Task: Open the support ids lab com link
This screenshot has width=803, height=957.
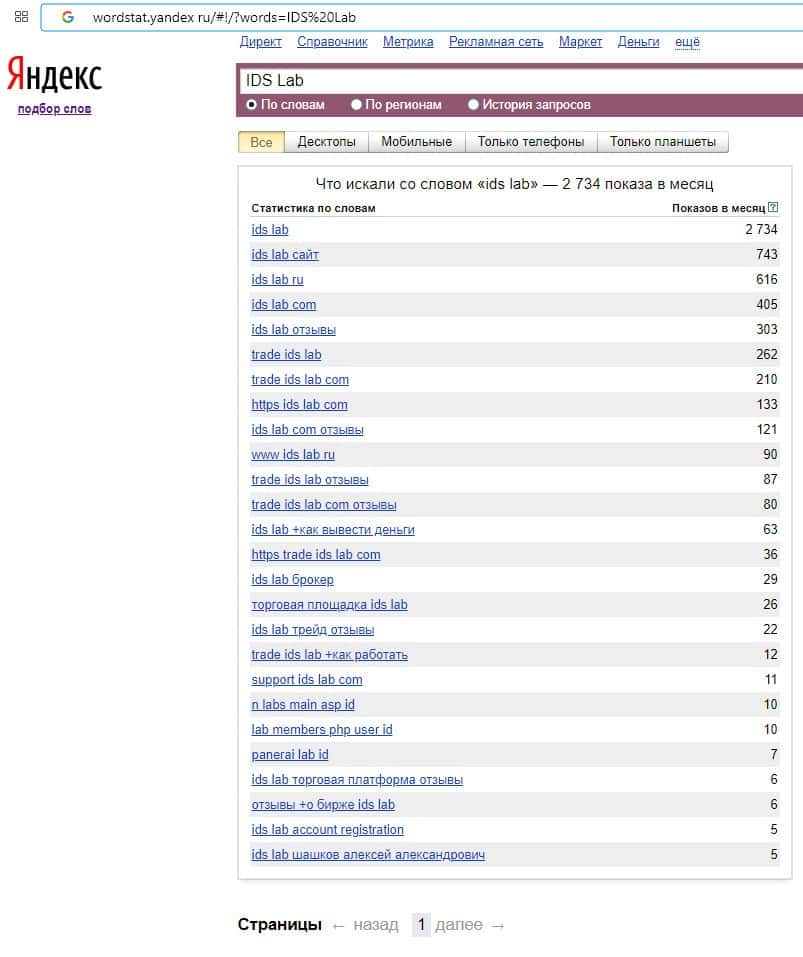Action: pos(307,680)
